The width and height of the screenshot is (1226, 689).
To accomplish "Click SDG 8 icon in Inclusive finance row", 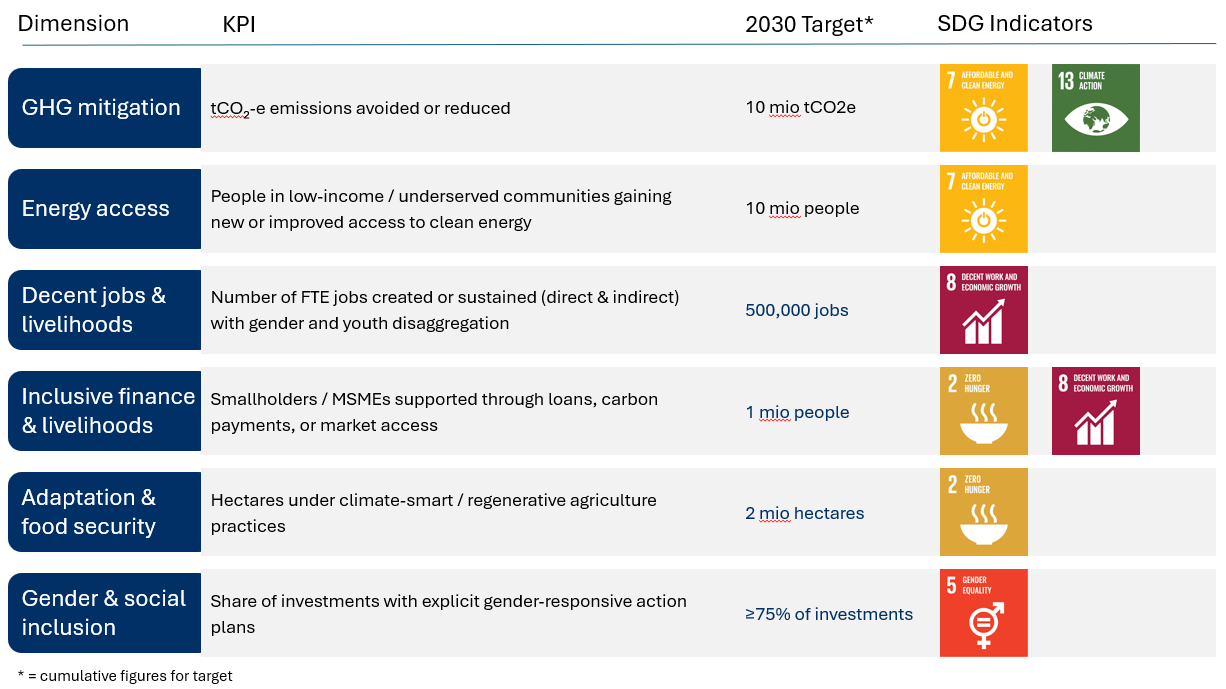I will pyautogui.click(x=1095, y=411).
